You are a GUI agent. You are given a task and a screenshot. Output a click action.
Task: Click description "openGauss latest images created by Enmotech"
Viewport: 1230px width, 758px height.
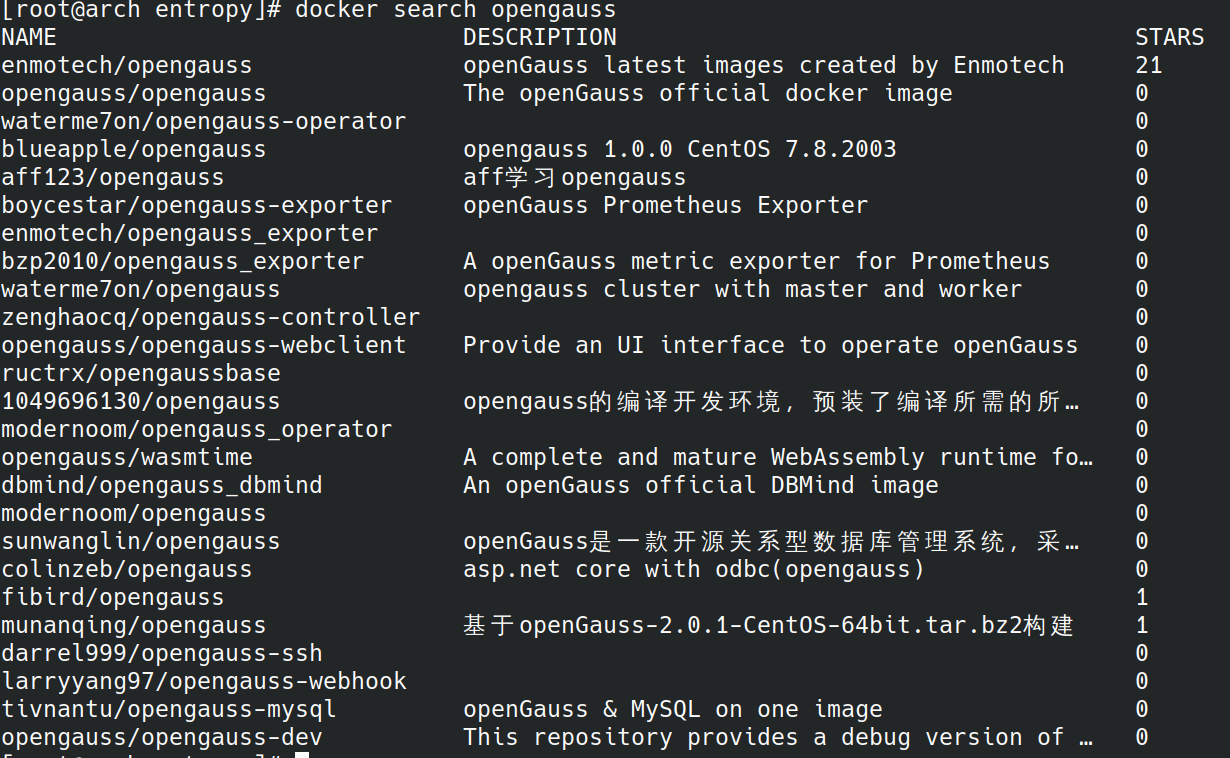764,66
